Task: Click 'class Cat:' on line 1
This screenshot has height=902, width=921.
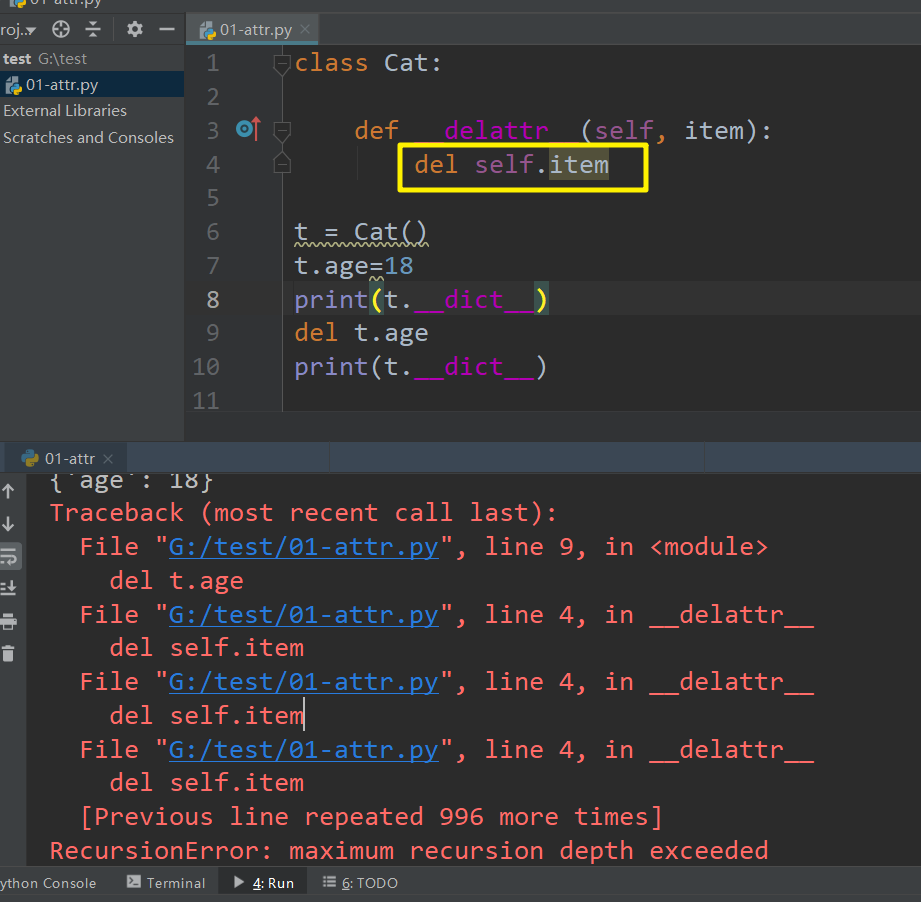Action: [368, 63]
